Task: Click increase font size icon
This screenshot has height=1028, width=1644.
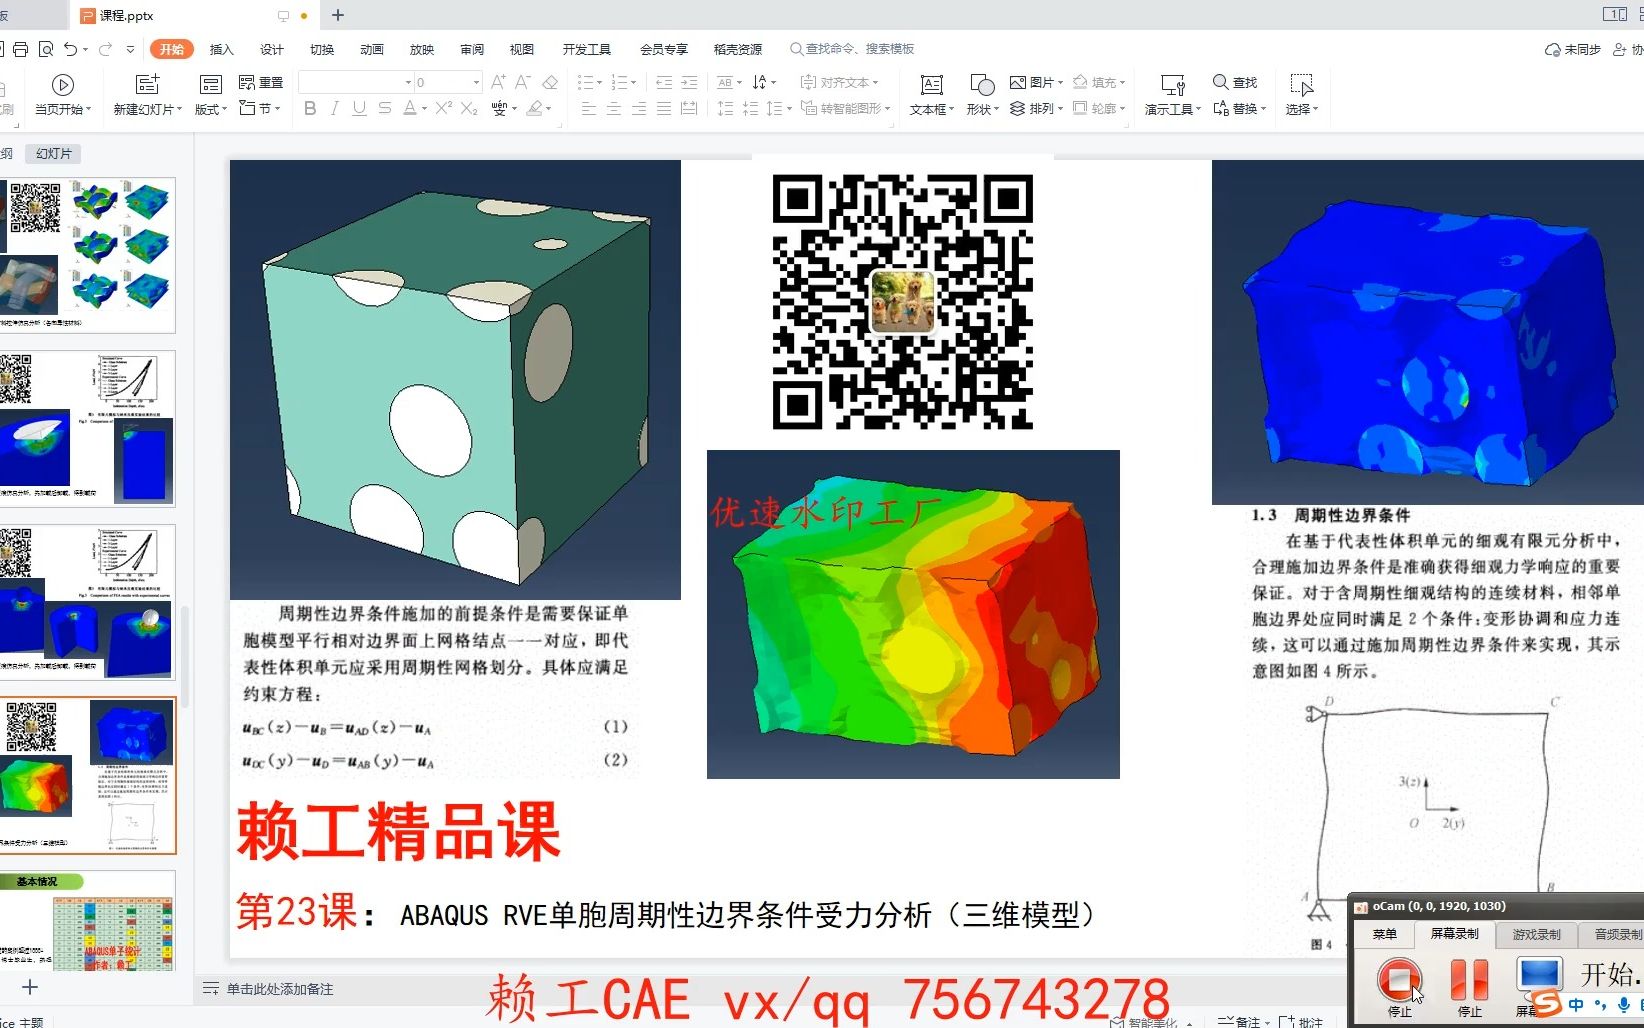Action: pyautogui.click(x=498, y=82)
